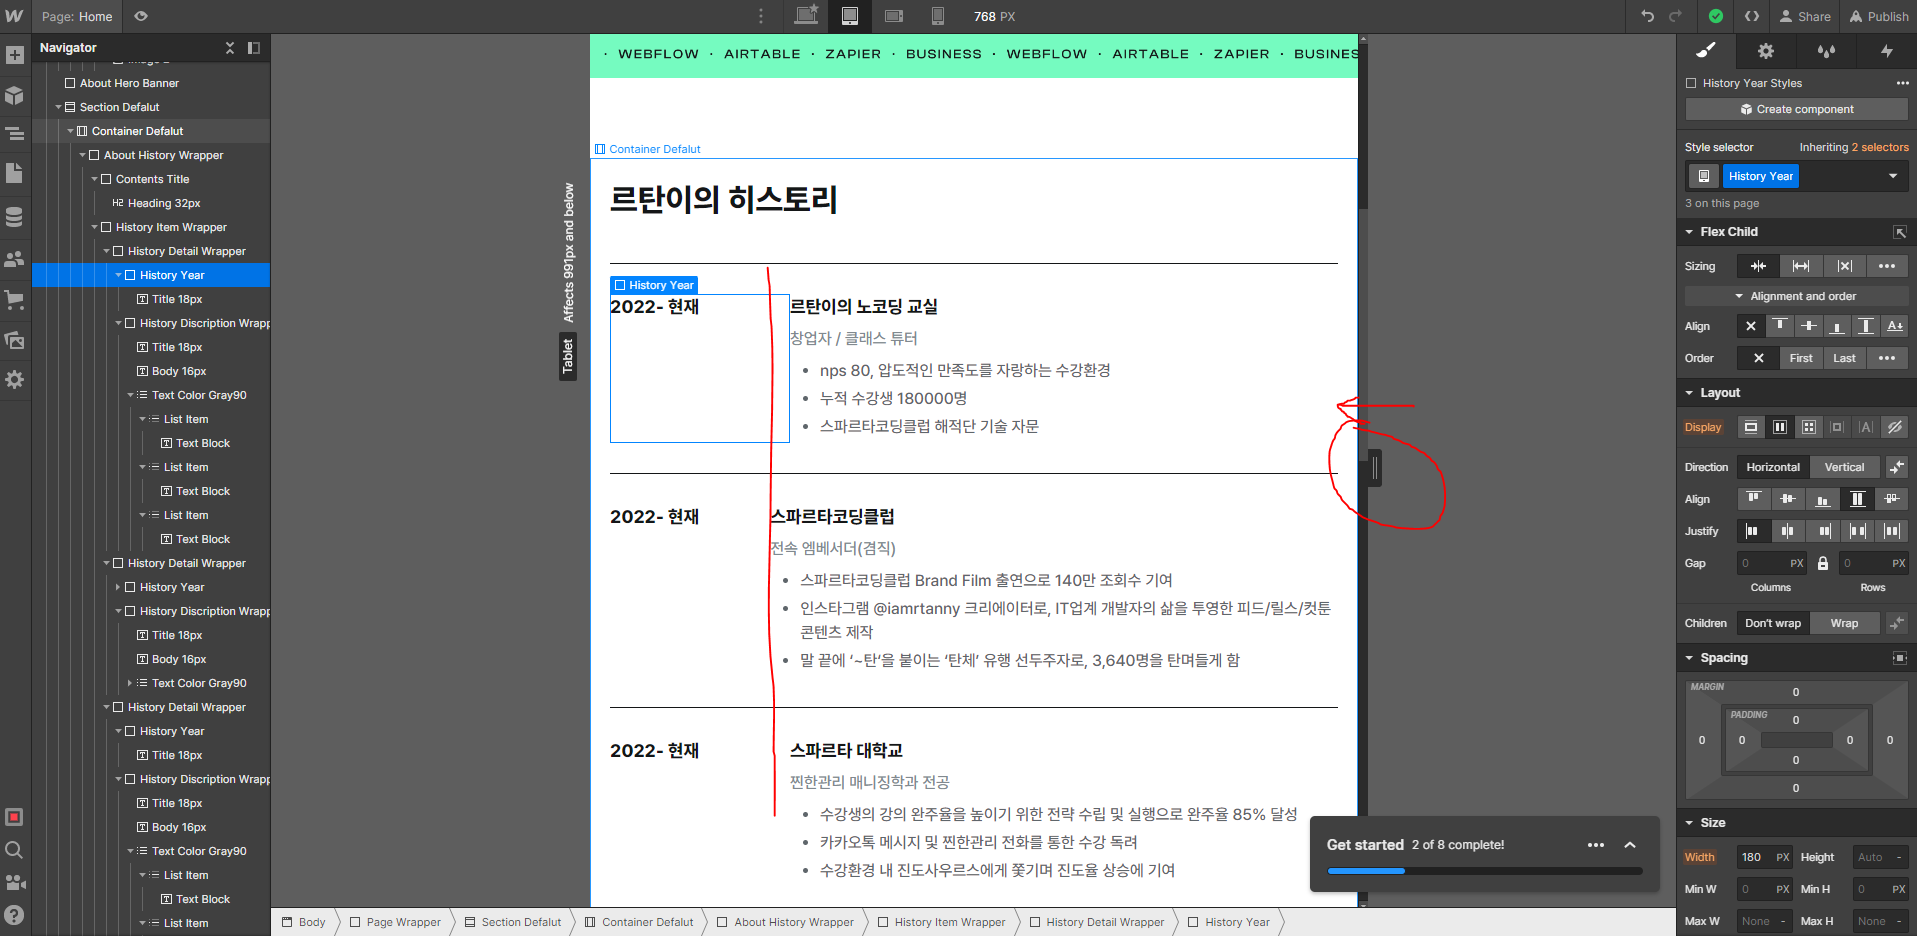This screenshot has width=1917, height=936.
Task: Open the Ecommerce cart panel
Action: (15, 298)
